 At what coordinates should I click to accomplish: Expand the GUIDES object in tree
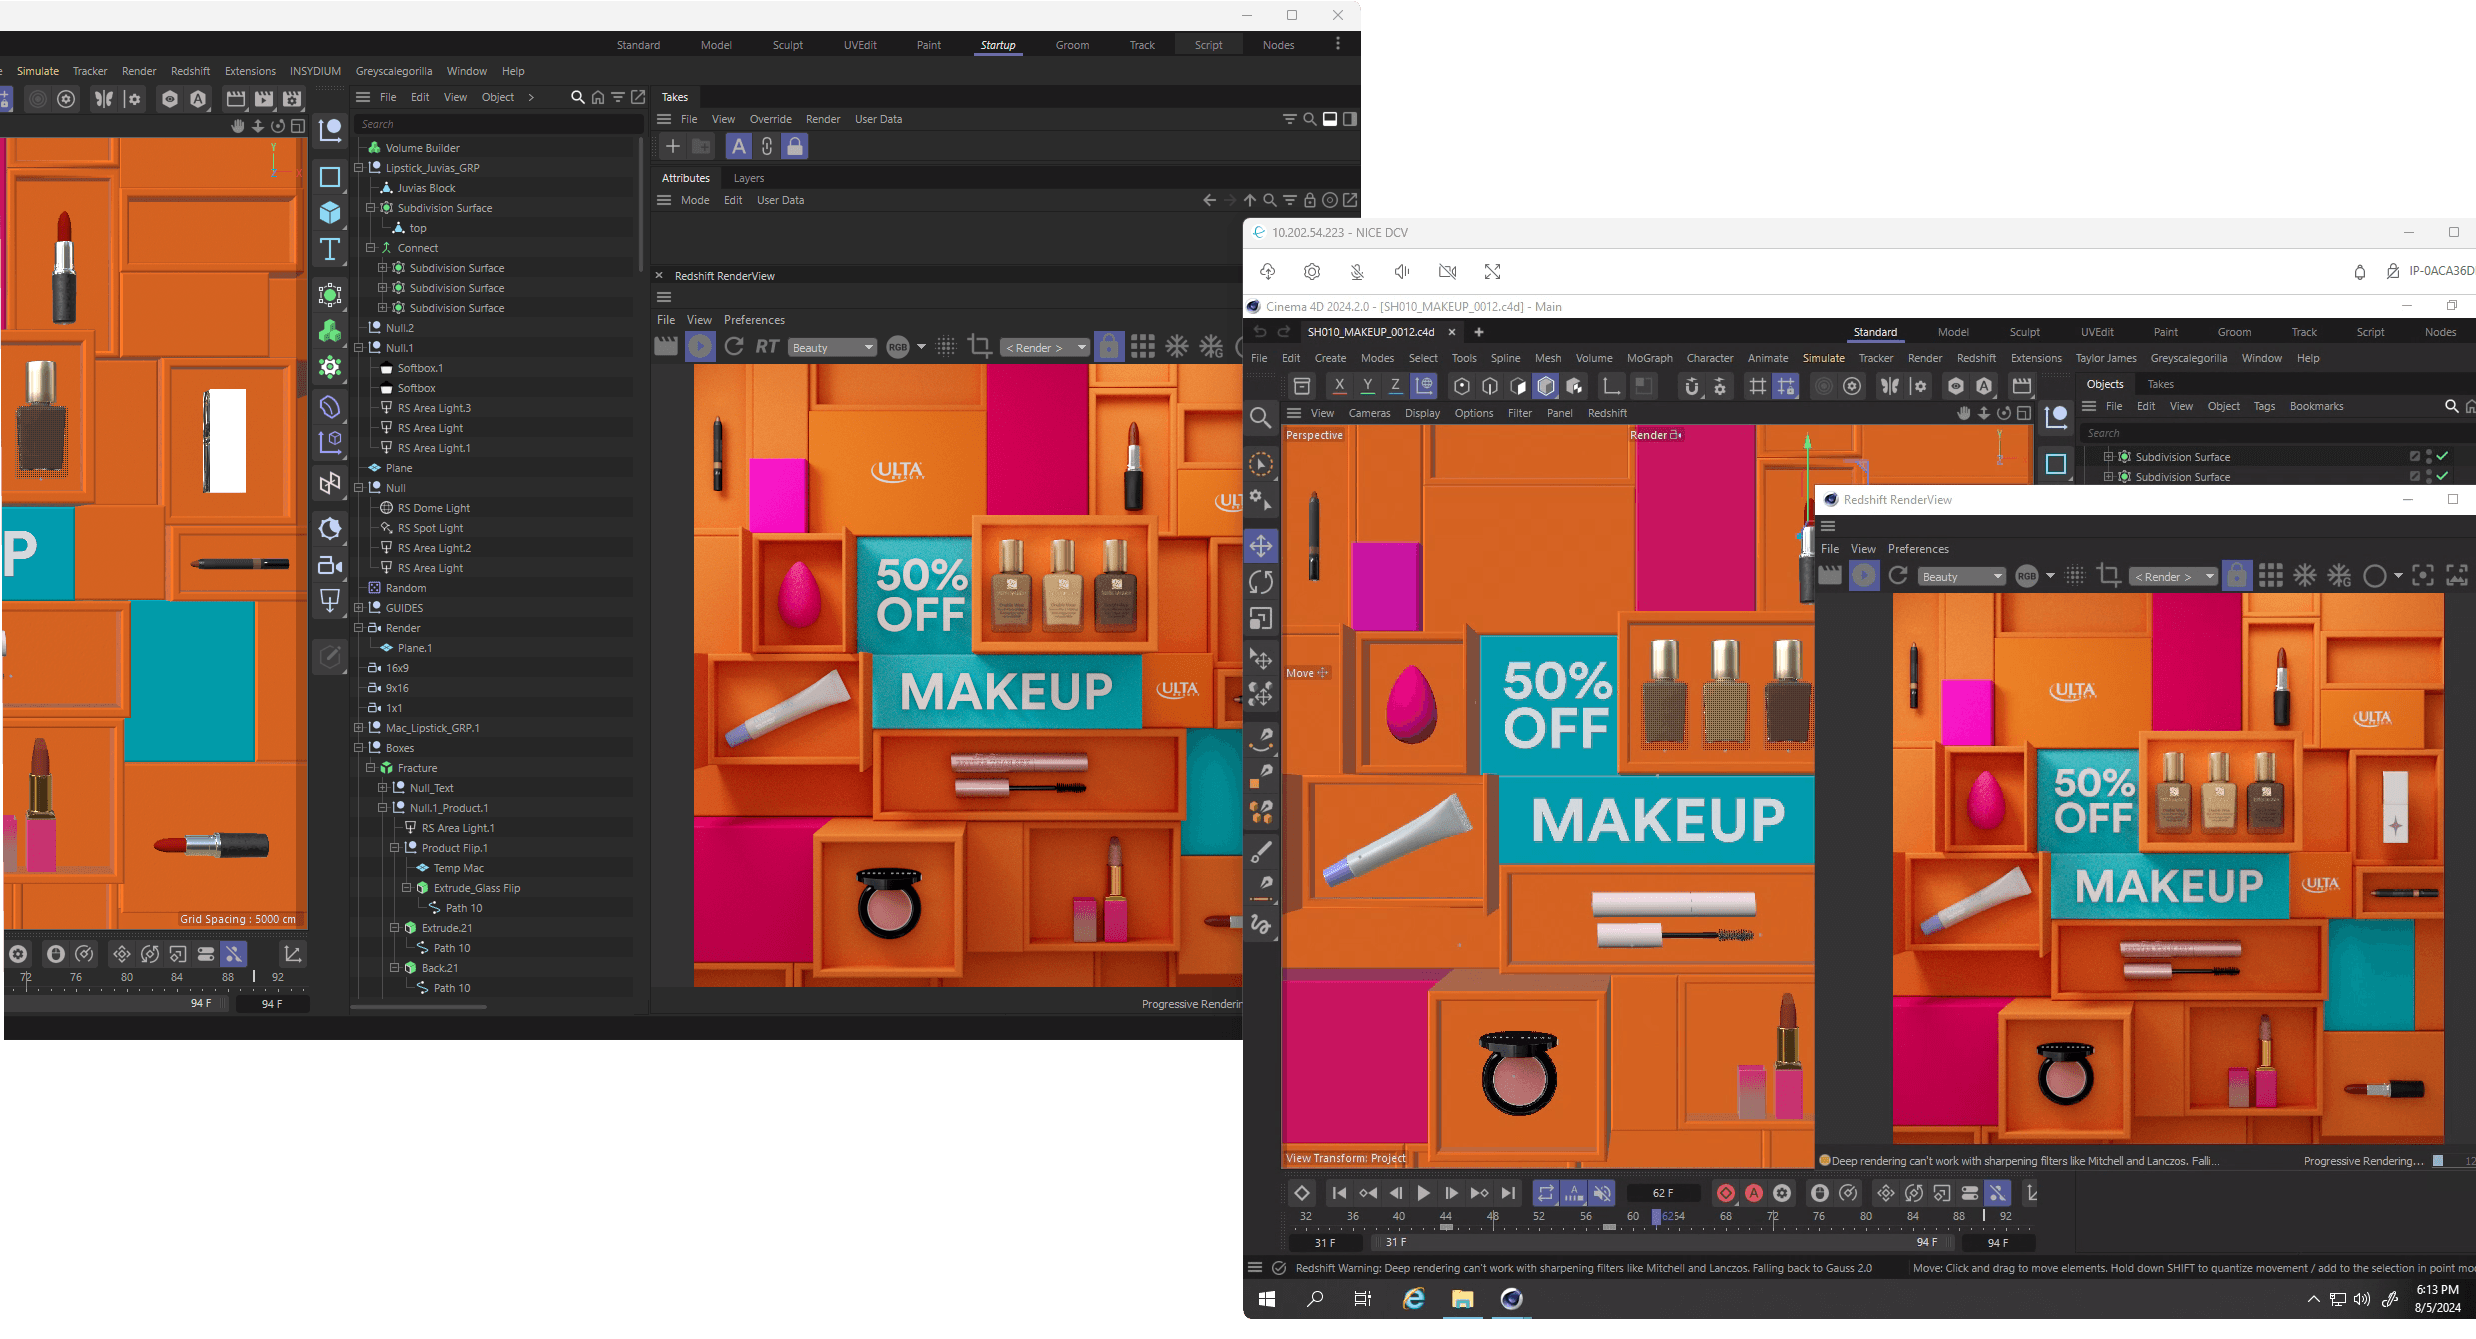(359, 608)
